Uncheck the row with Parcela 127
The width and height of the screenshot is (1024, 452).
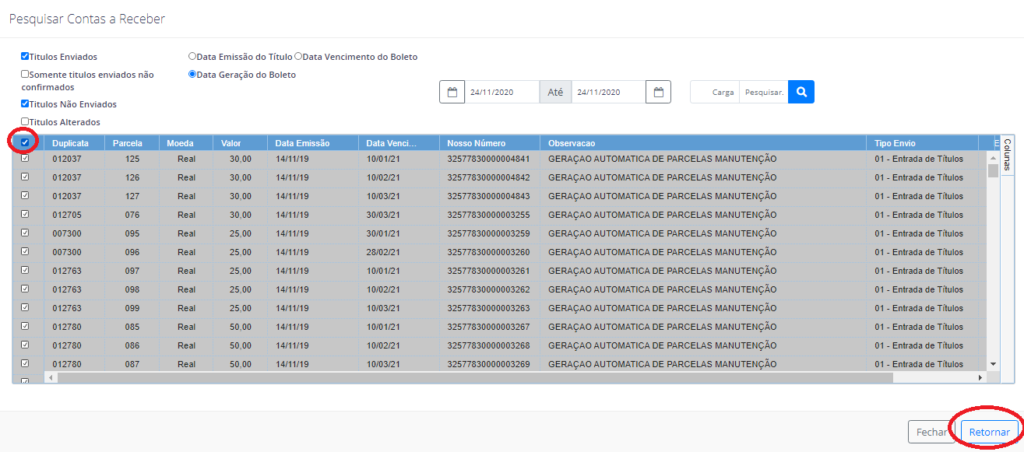(25, 195)
